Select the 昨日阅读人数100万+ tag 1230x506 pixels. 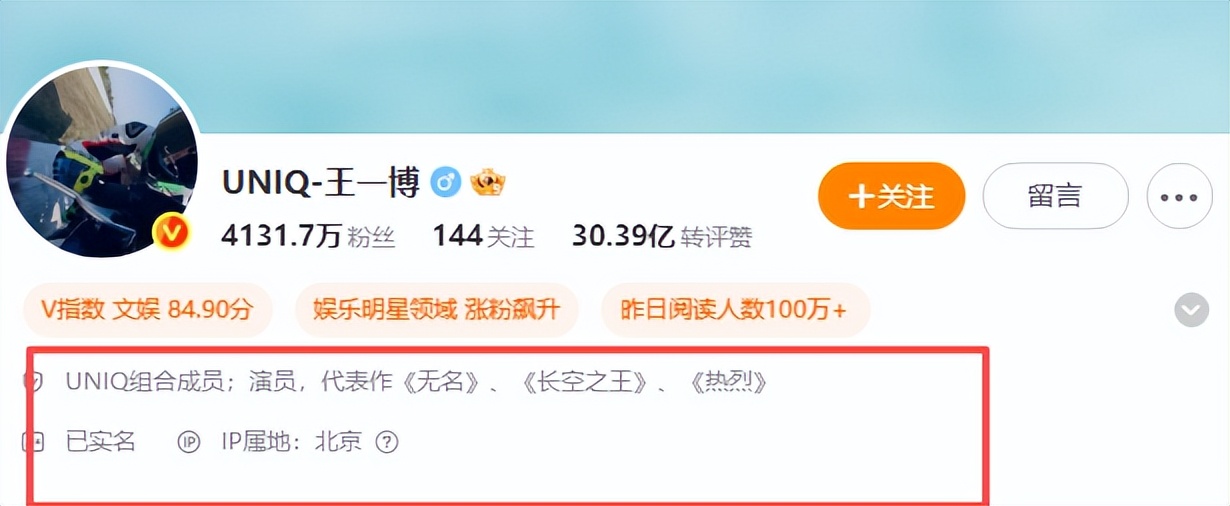[734, 309]
